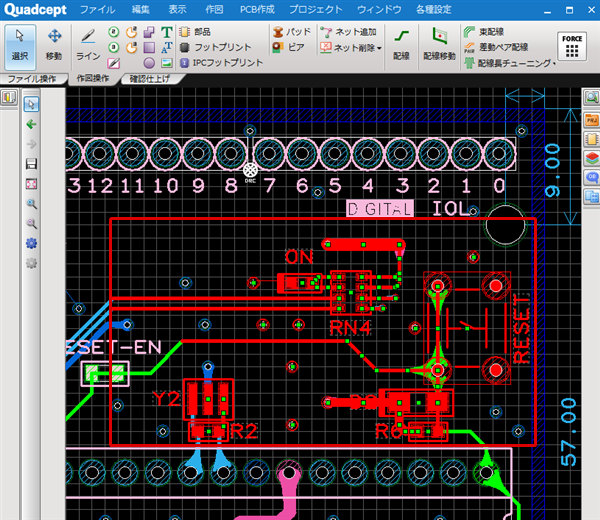Click 配線長チューニング length tuning

tap(507, 63)
